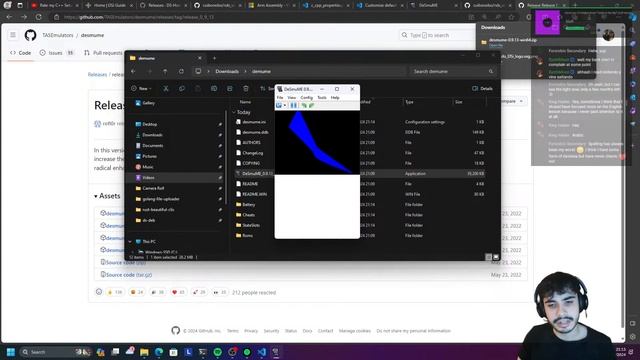Click Downloads in the Explorer address bar

pos(227,71)
